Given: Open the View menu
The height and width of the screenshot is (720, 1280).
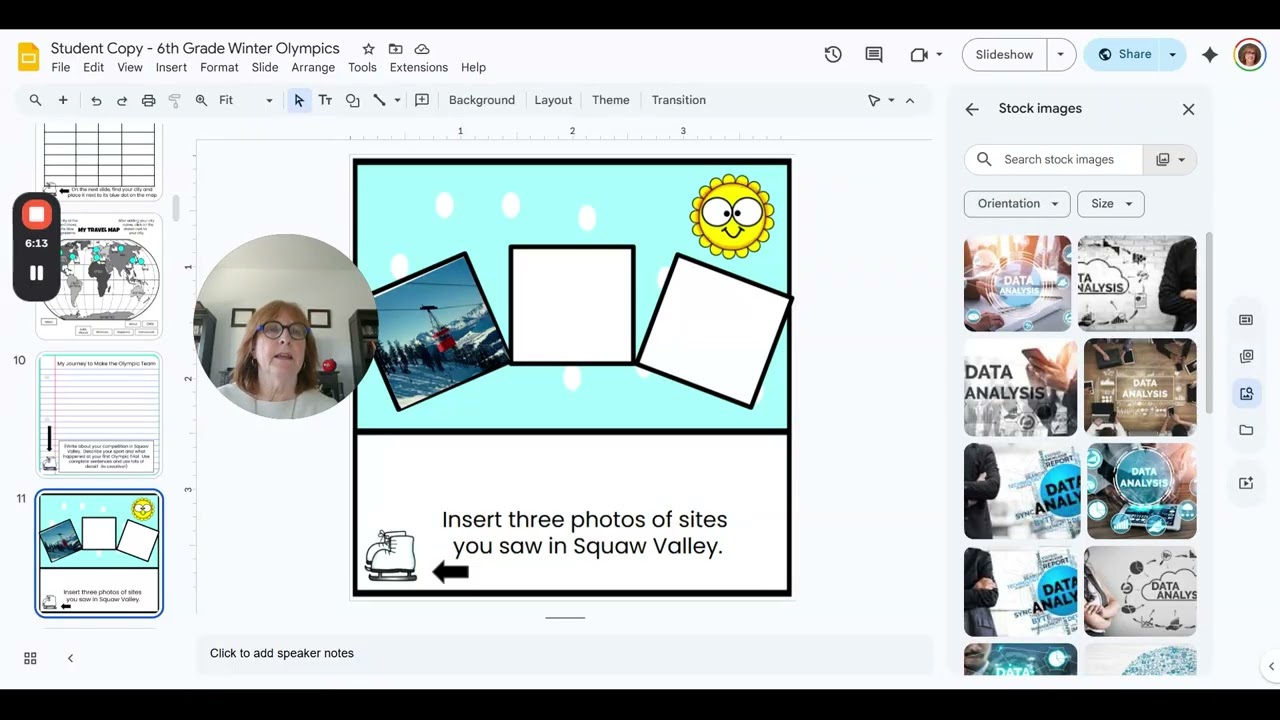Looking at the screenshot, I should coord(130,68).
